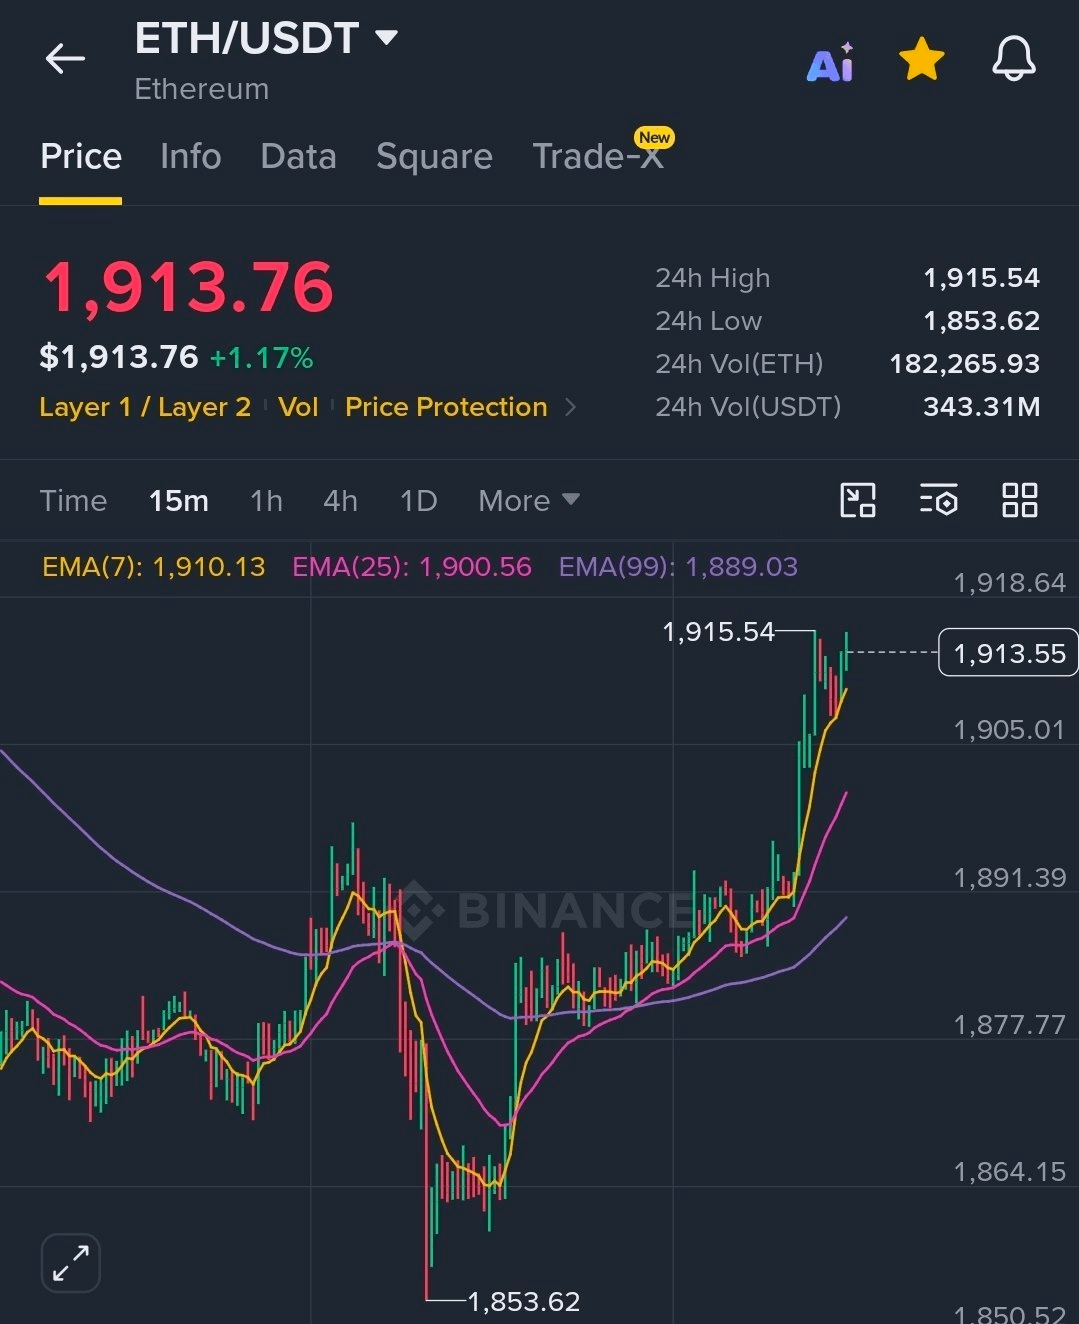Screen dimensions: 1079x1324
Task: Select the 24h Low value 1,853.62
Action: coord(981,321)
